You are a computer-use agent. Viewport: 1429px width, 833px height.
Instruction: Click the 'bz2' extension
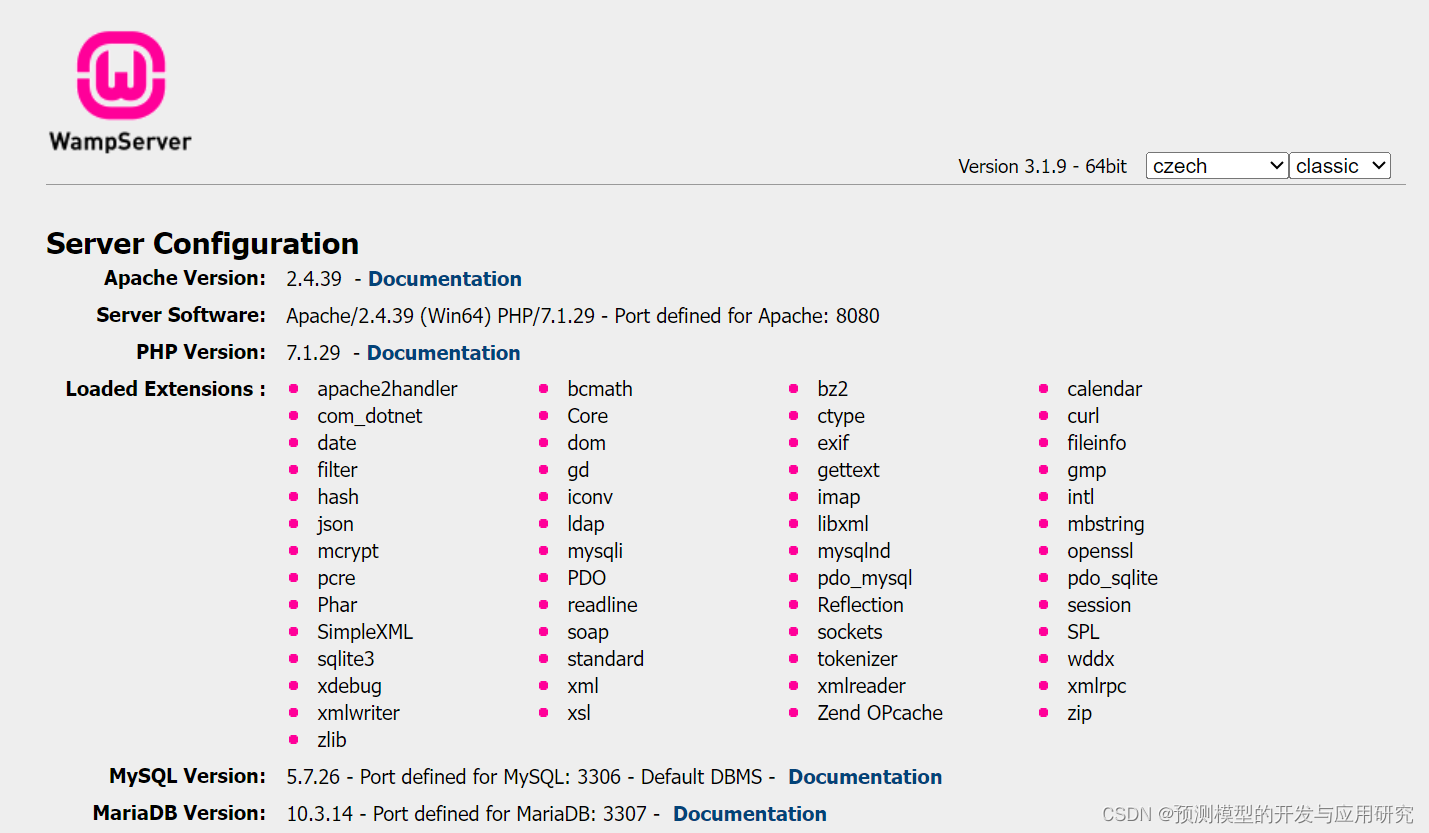pyautogui.click(x=832, y=389)
